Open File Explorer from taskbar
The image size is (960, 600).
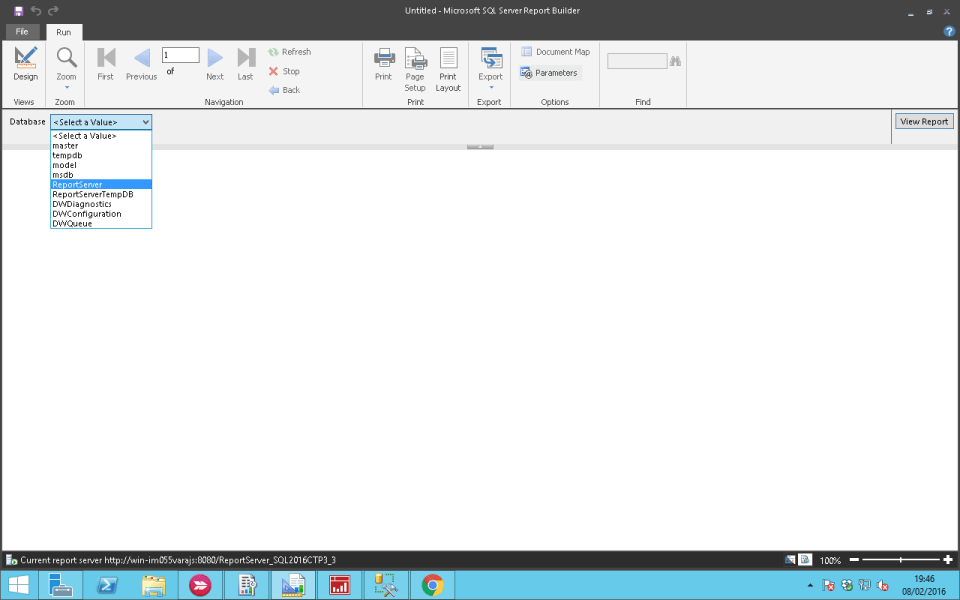154,585
